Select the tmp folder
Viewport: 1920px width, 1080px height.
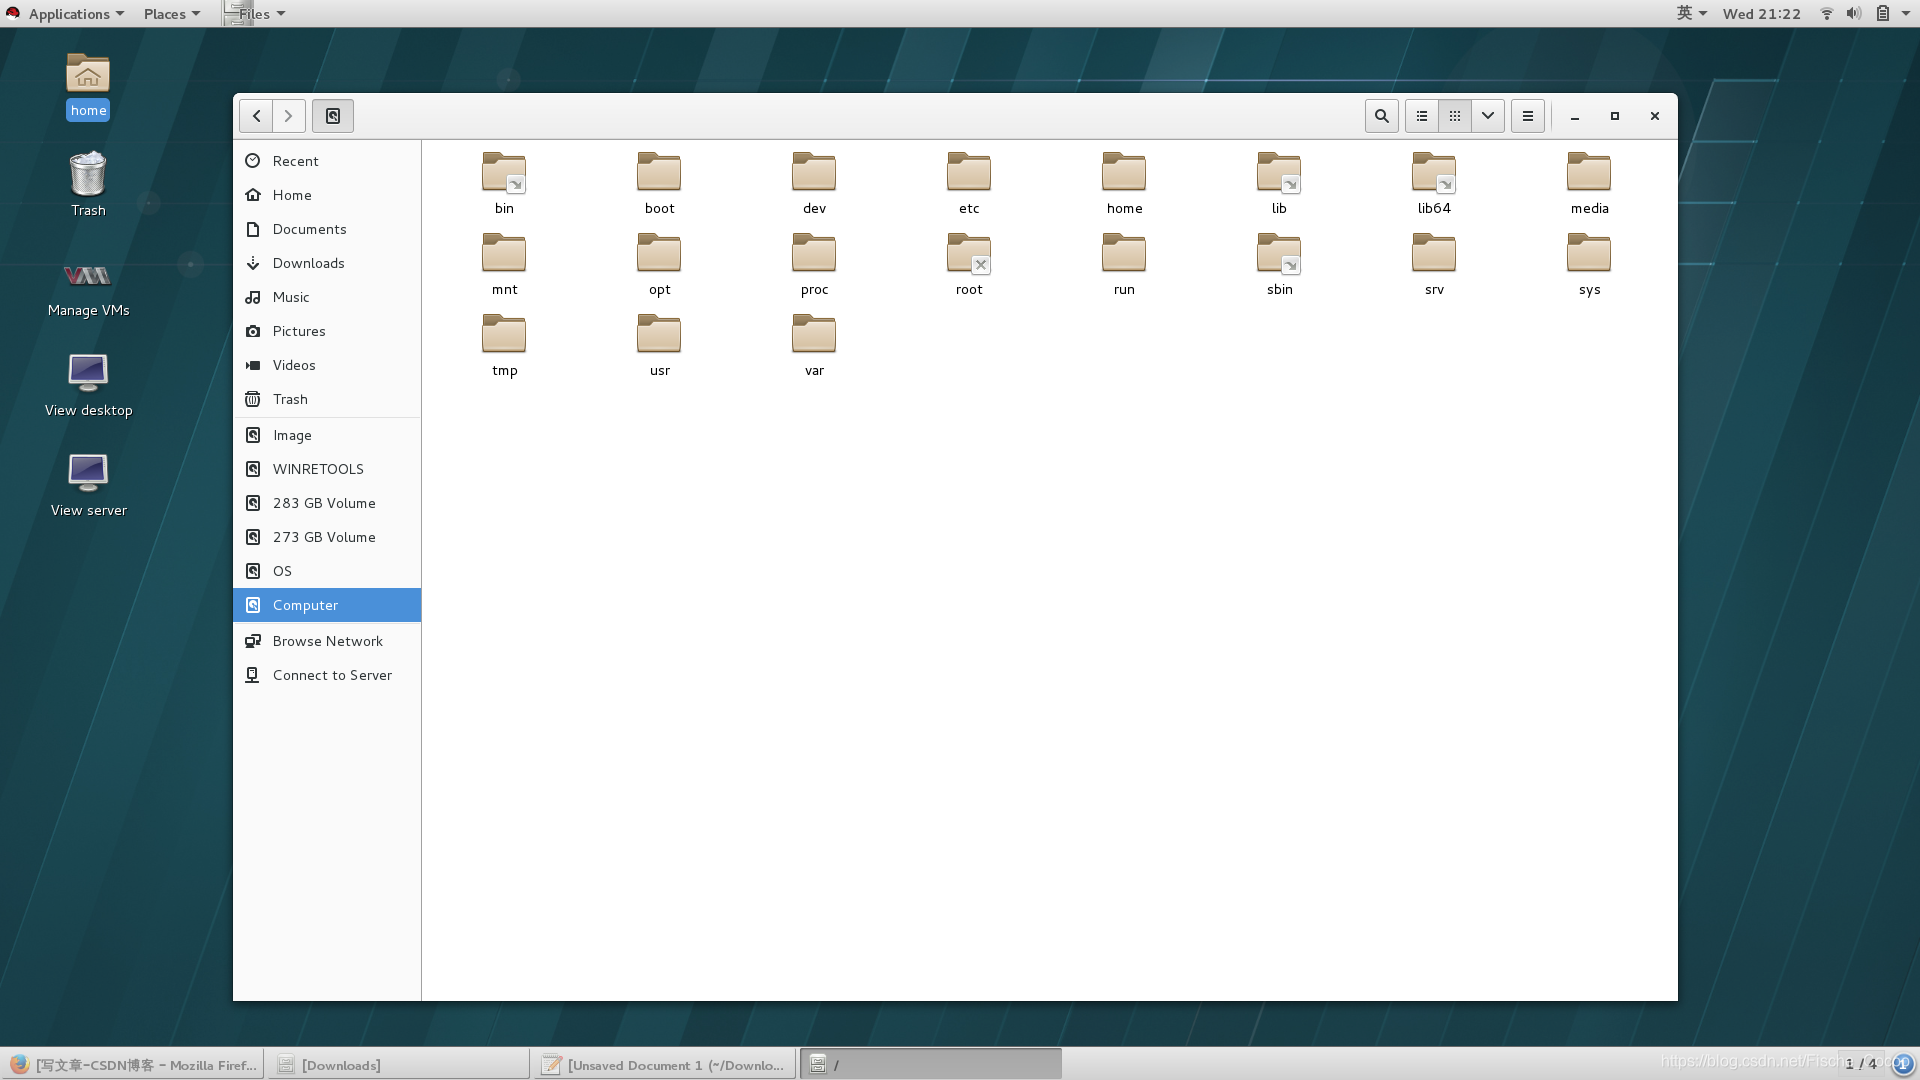coord(504,345)
